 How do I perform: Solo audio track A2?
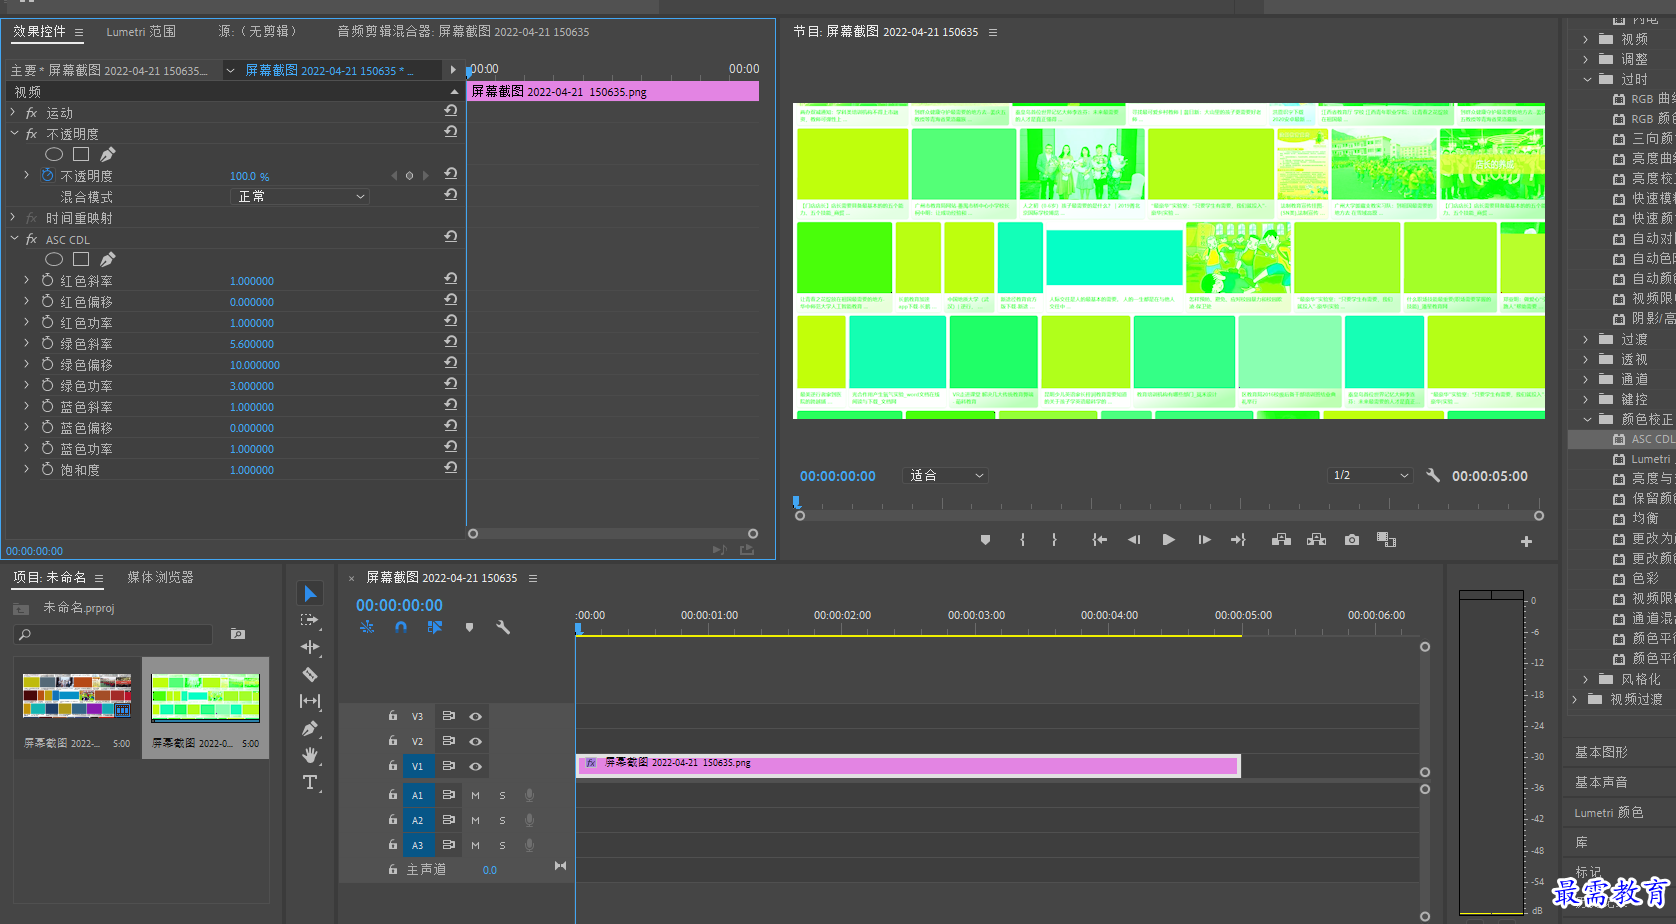(x=502, y=820)
